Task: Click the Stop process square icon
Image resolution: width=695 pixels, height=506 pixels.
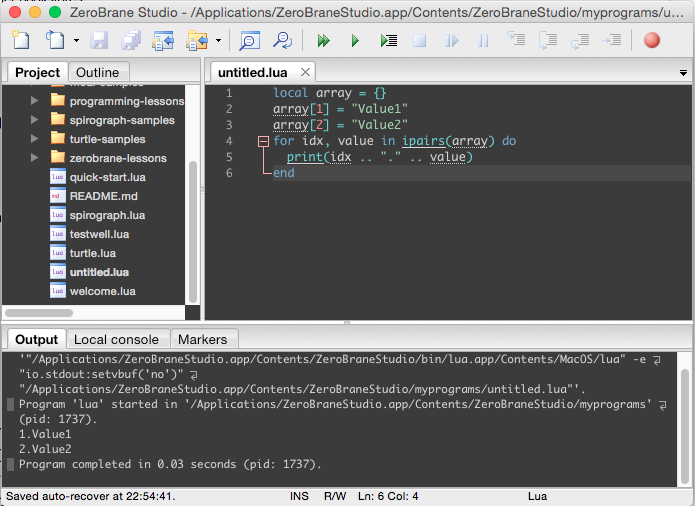Action: 419,41
